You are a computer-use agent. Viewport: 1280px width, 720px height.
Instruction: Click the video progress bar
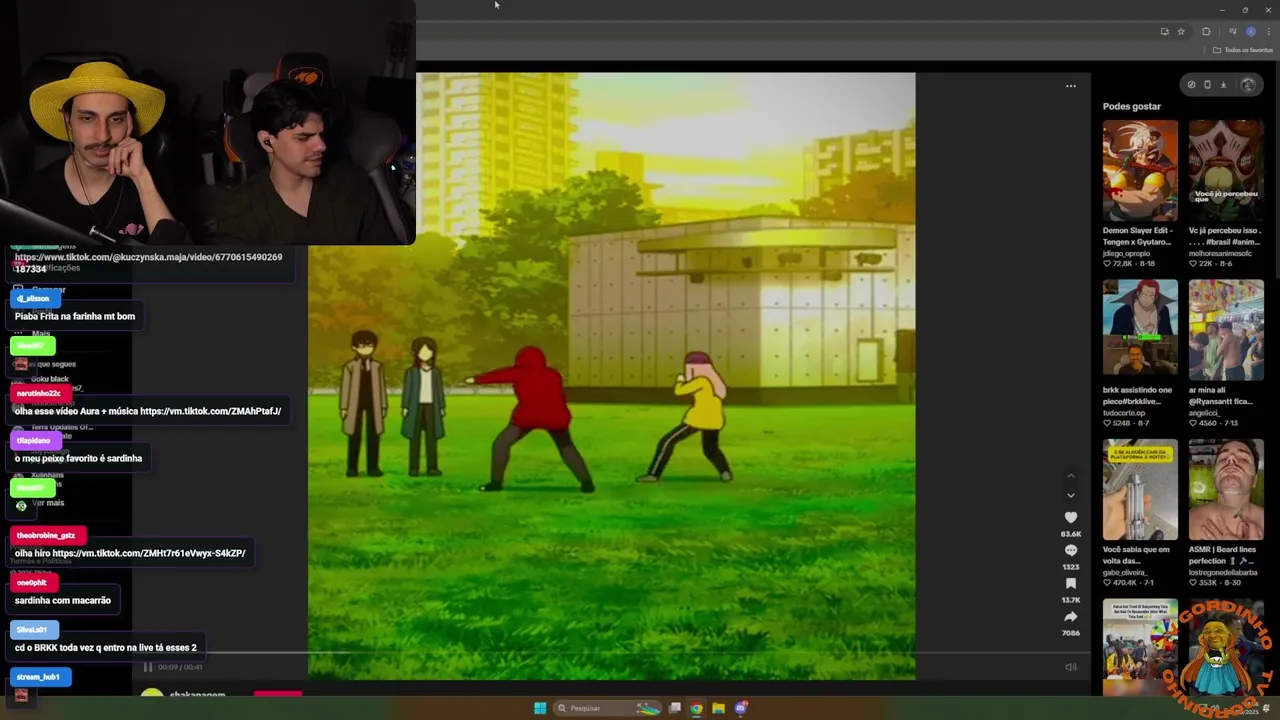coord(612,653)
